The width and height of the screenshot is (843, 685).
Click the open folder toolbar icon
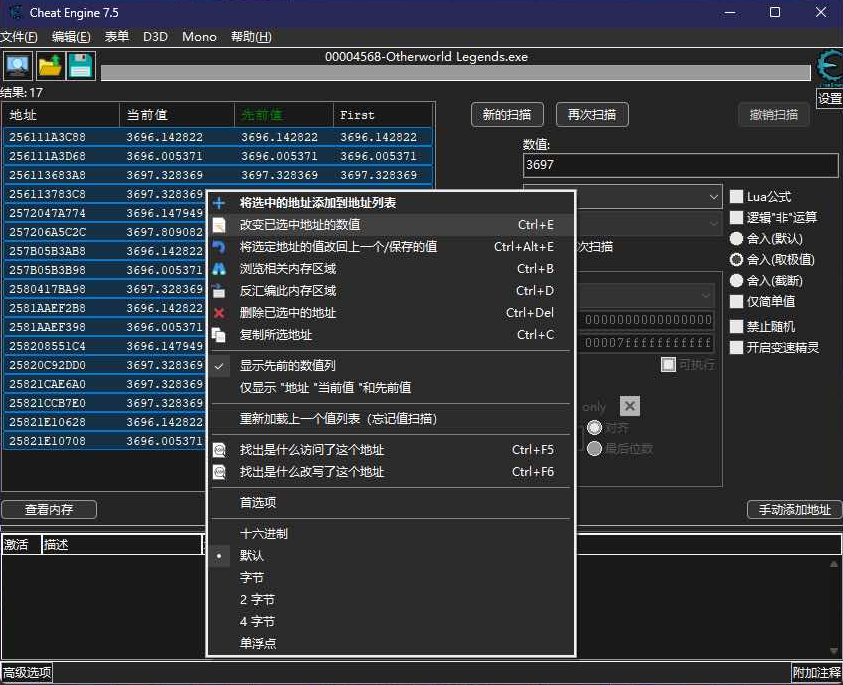tap(49, 66)
